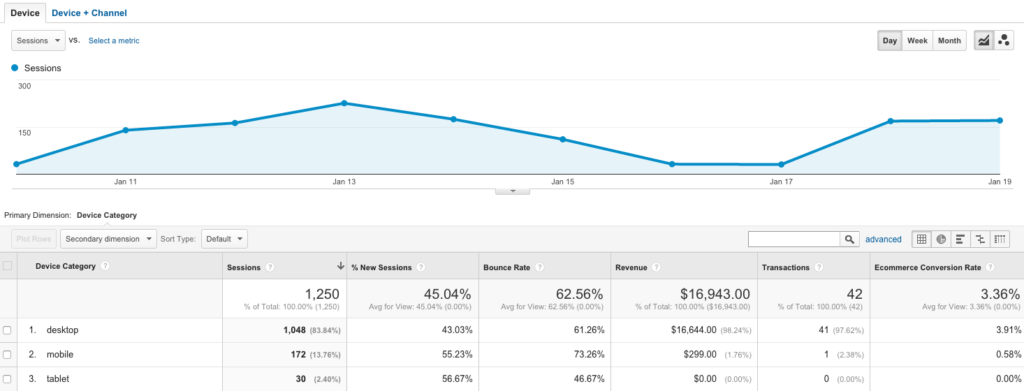Select the comparison view icon

click(x=980, y=239)
